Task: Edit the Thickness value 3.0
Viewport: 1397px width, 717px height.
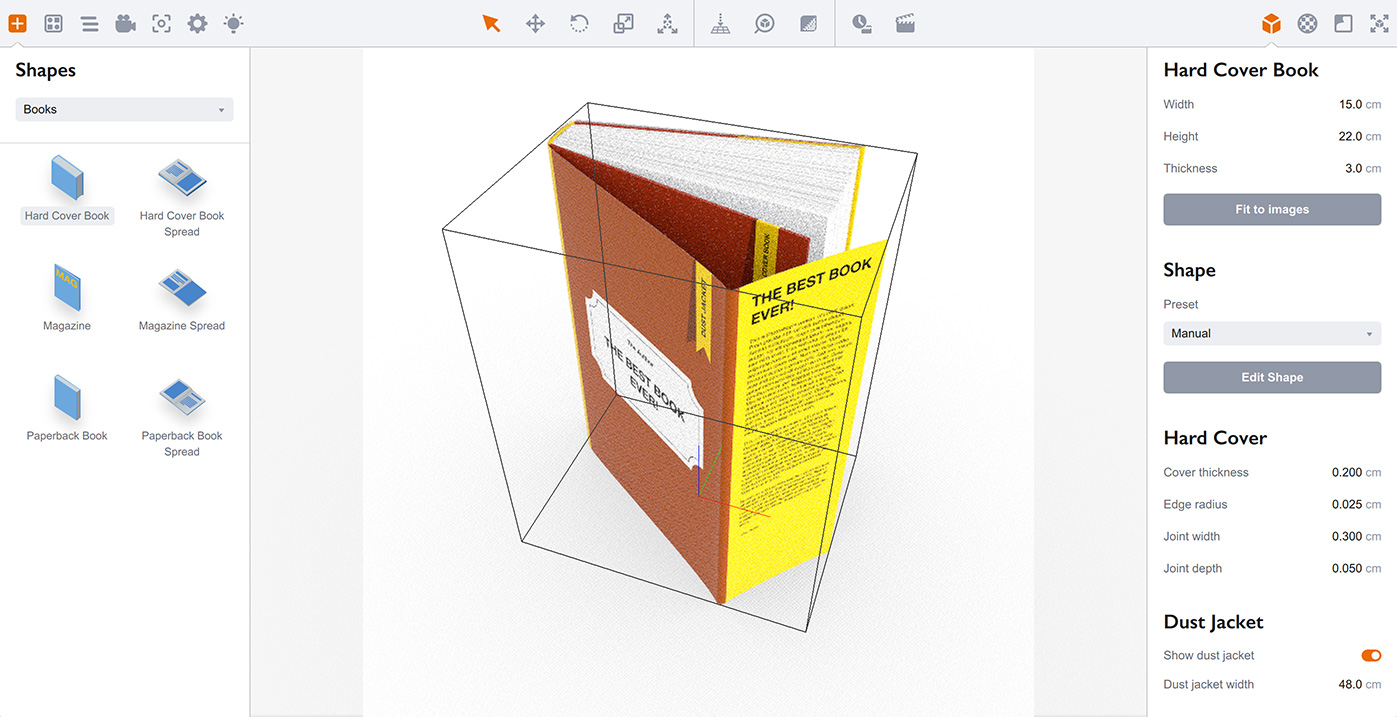Action: [x=1353, y=169]
